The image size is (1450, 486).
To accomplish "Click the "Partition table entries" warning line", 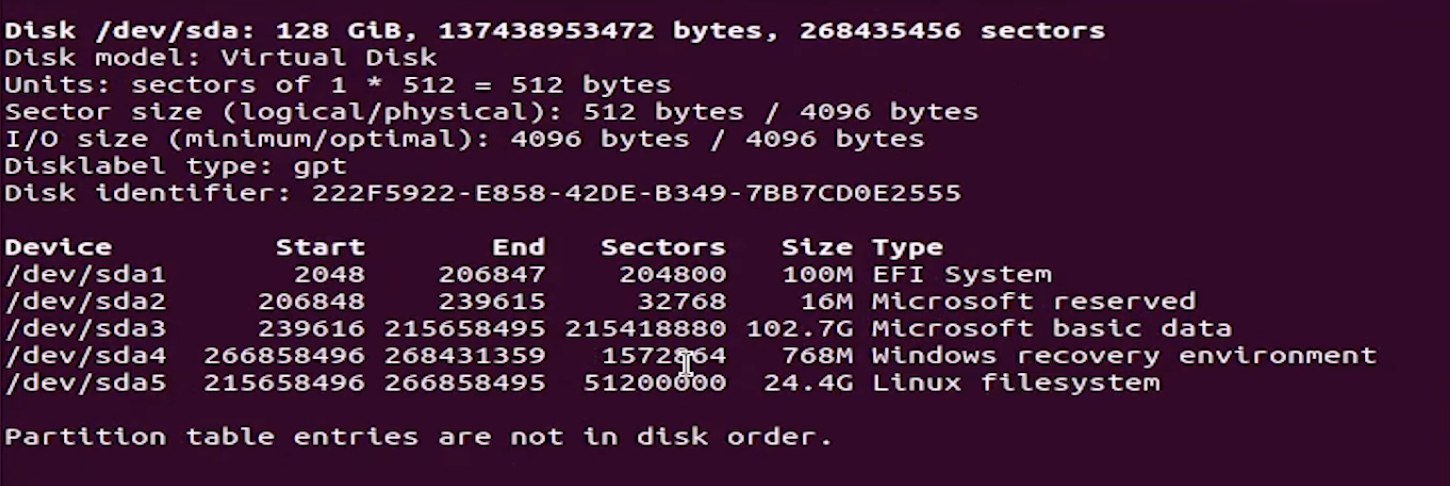I will 418,437.
